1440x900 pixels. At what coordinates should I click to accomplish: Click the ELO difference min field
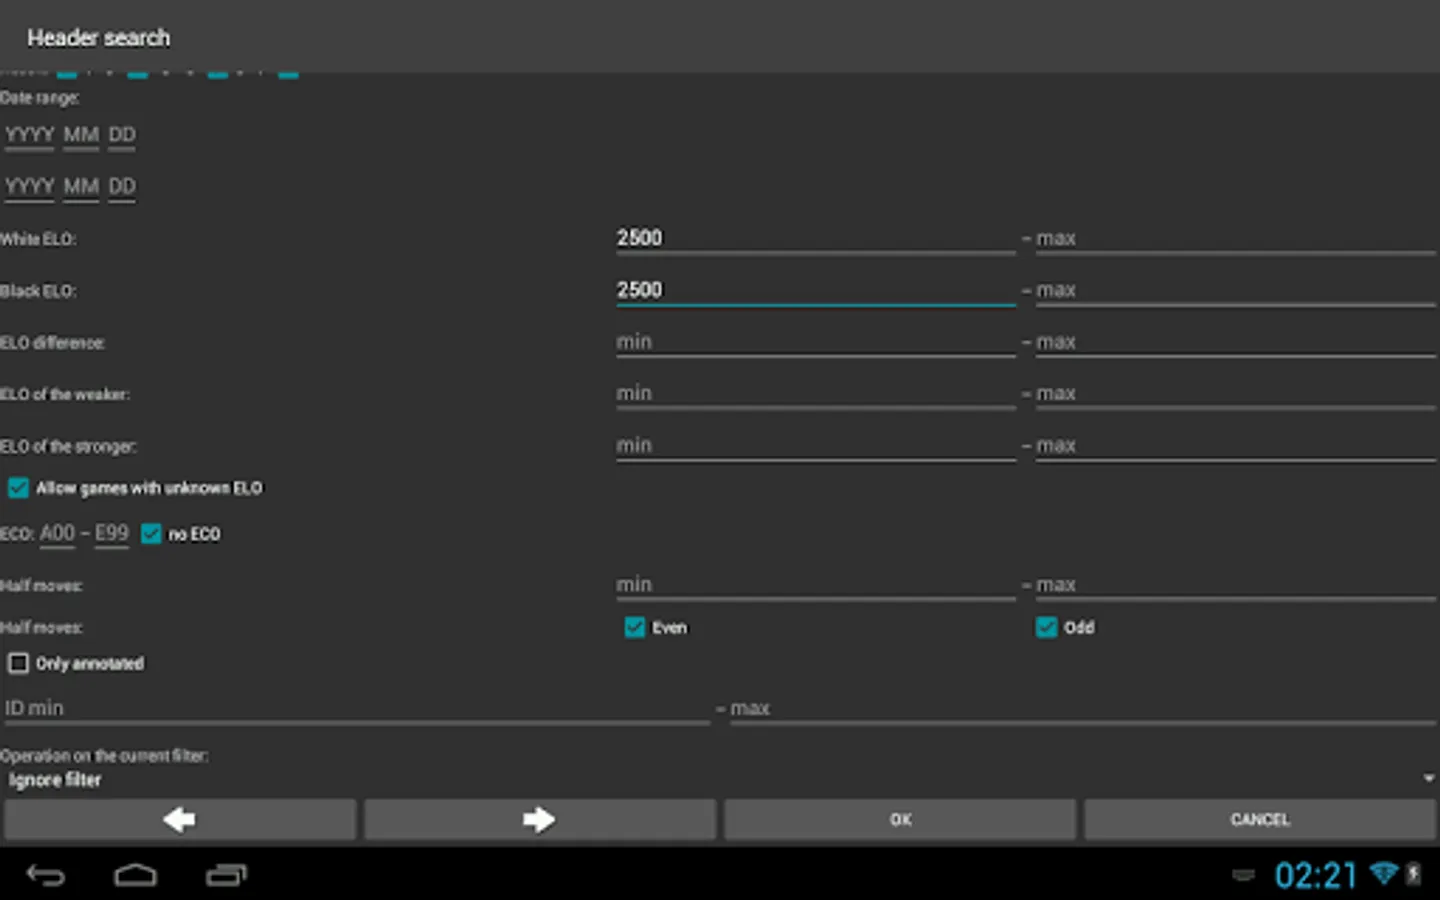tap(815, 342)
